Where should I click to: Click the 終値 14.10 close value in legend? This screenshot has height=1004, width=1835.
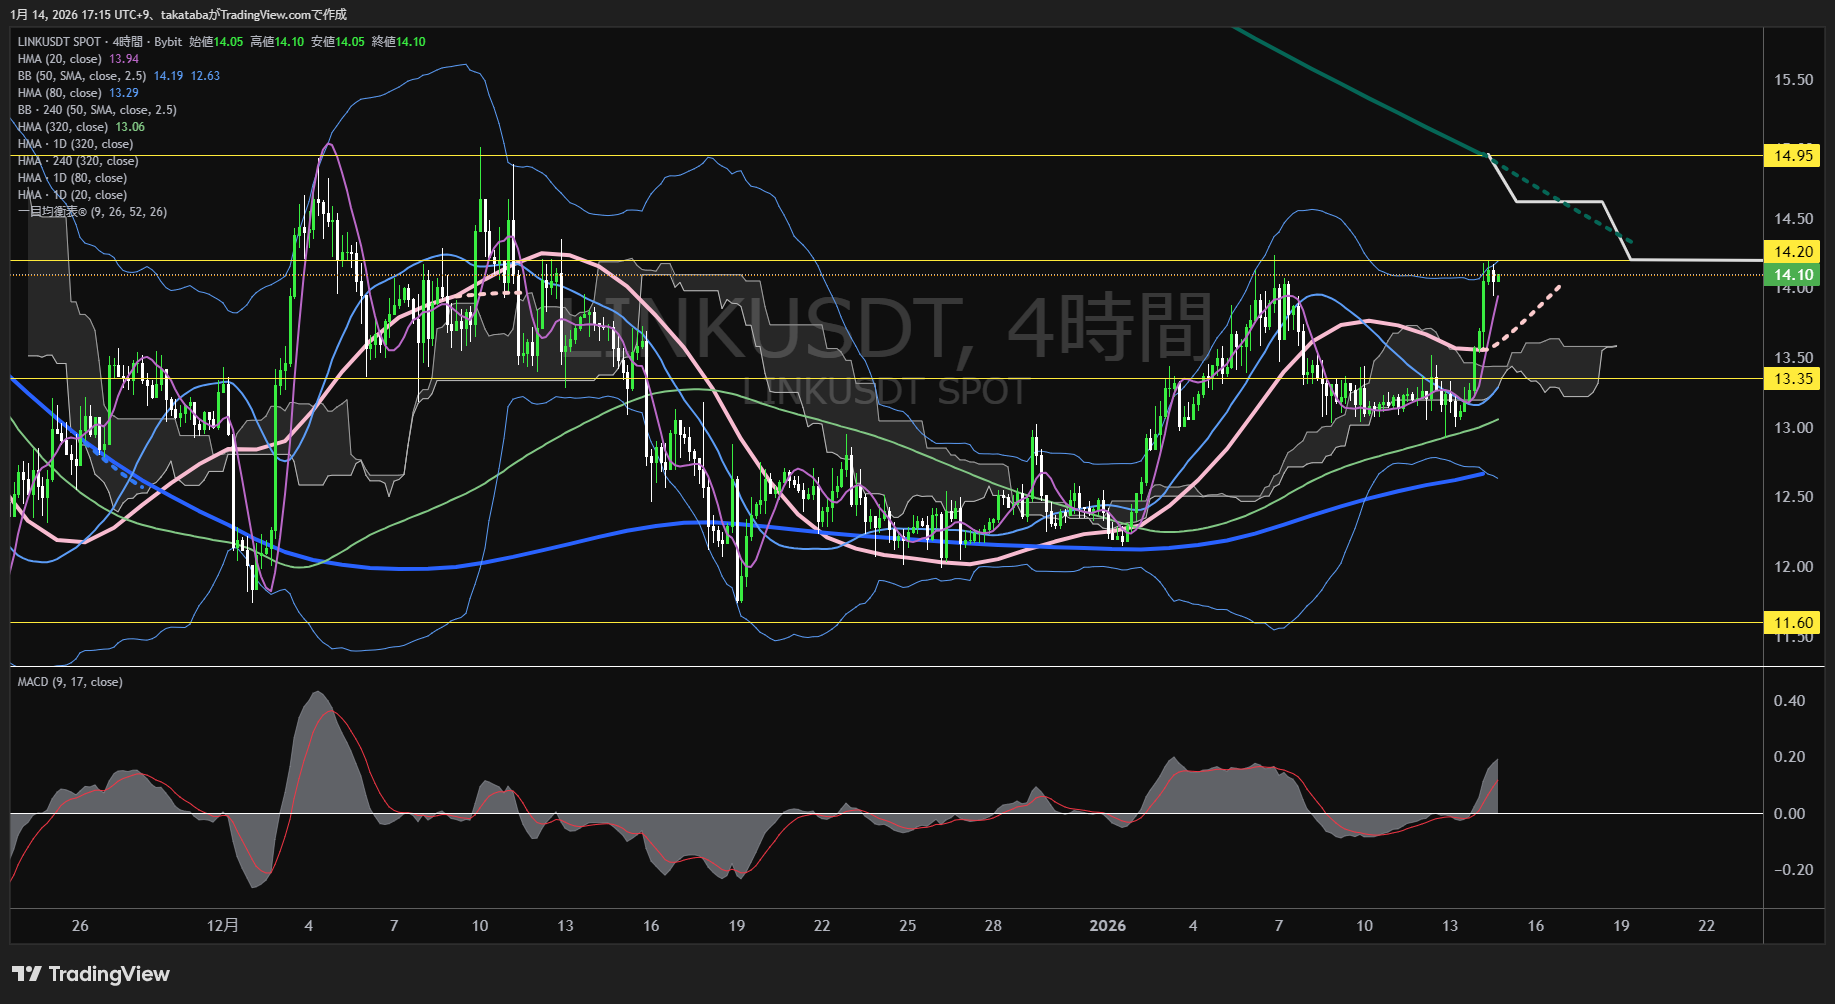click(x=399, y=42)
